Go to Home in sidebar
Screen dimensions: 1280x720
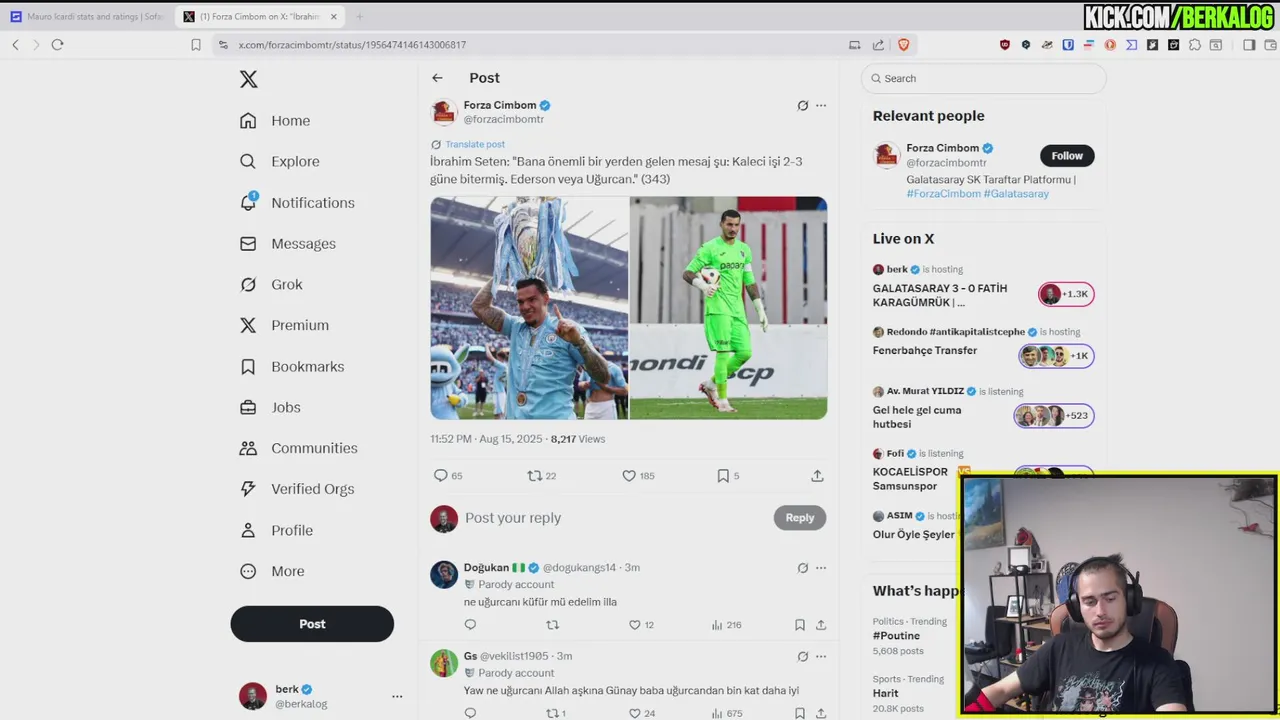tap(276, 121)
